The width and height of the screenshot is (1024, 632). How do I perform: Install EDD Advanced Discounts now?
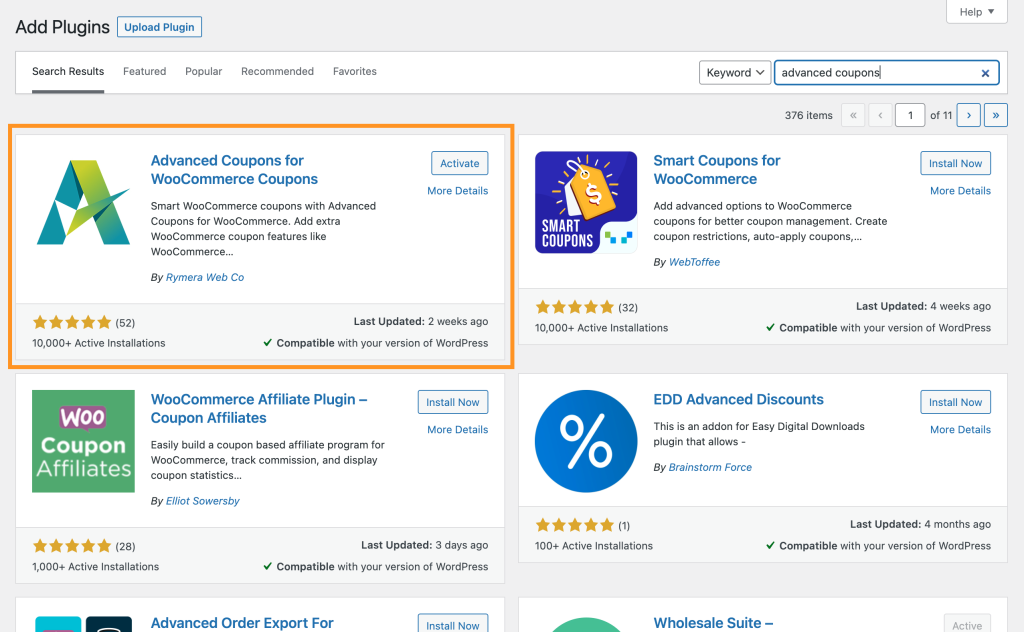955,402
